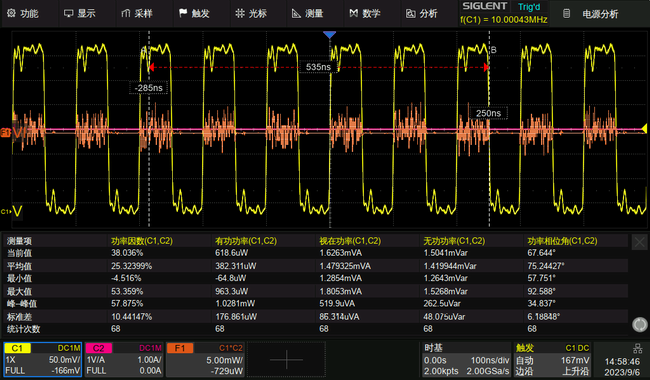
Task: Open the 触发 trigger menu
Action: (194, 14)
